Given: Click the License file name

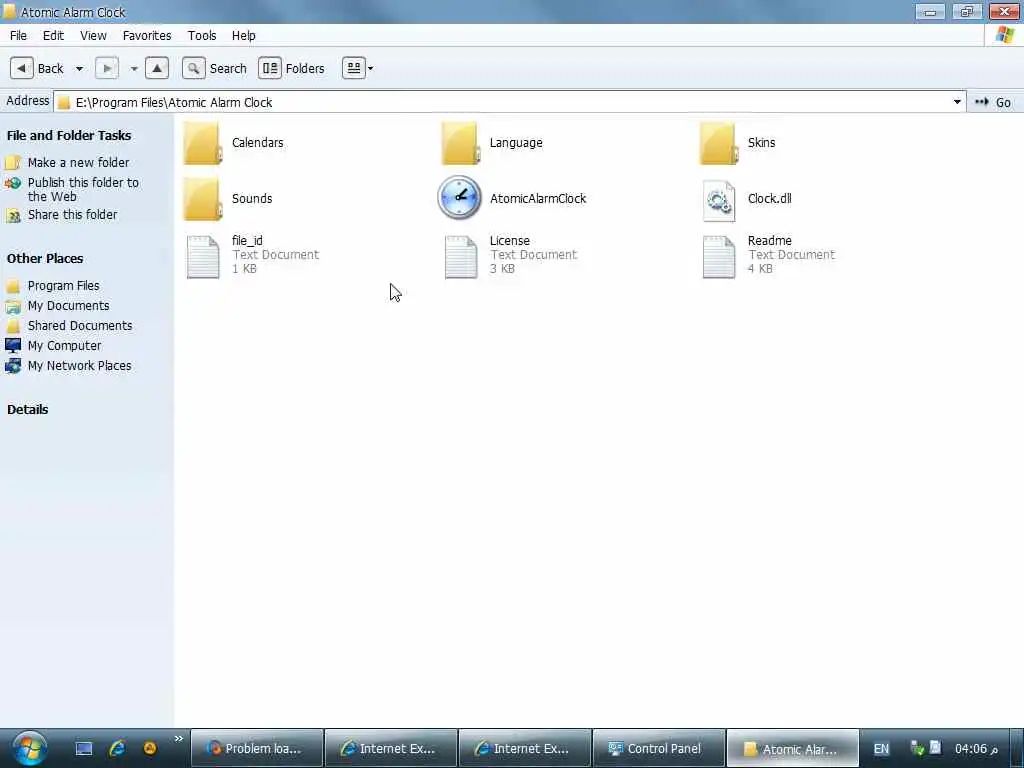Looking at the screenshot, I should [509, 240].
